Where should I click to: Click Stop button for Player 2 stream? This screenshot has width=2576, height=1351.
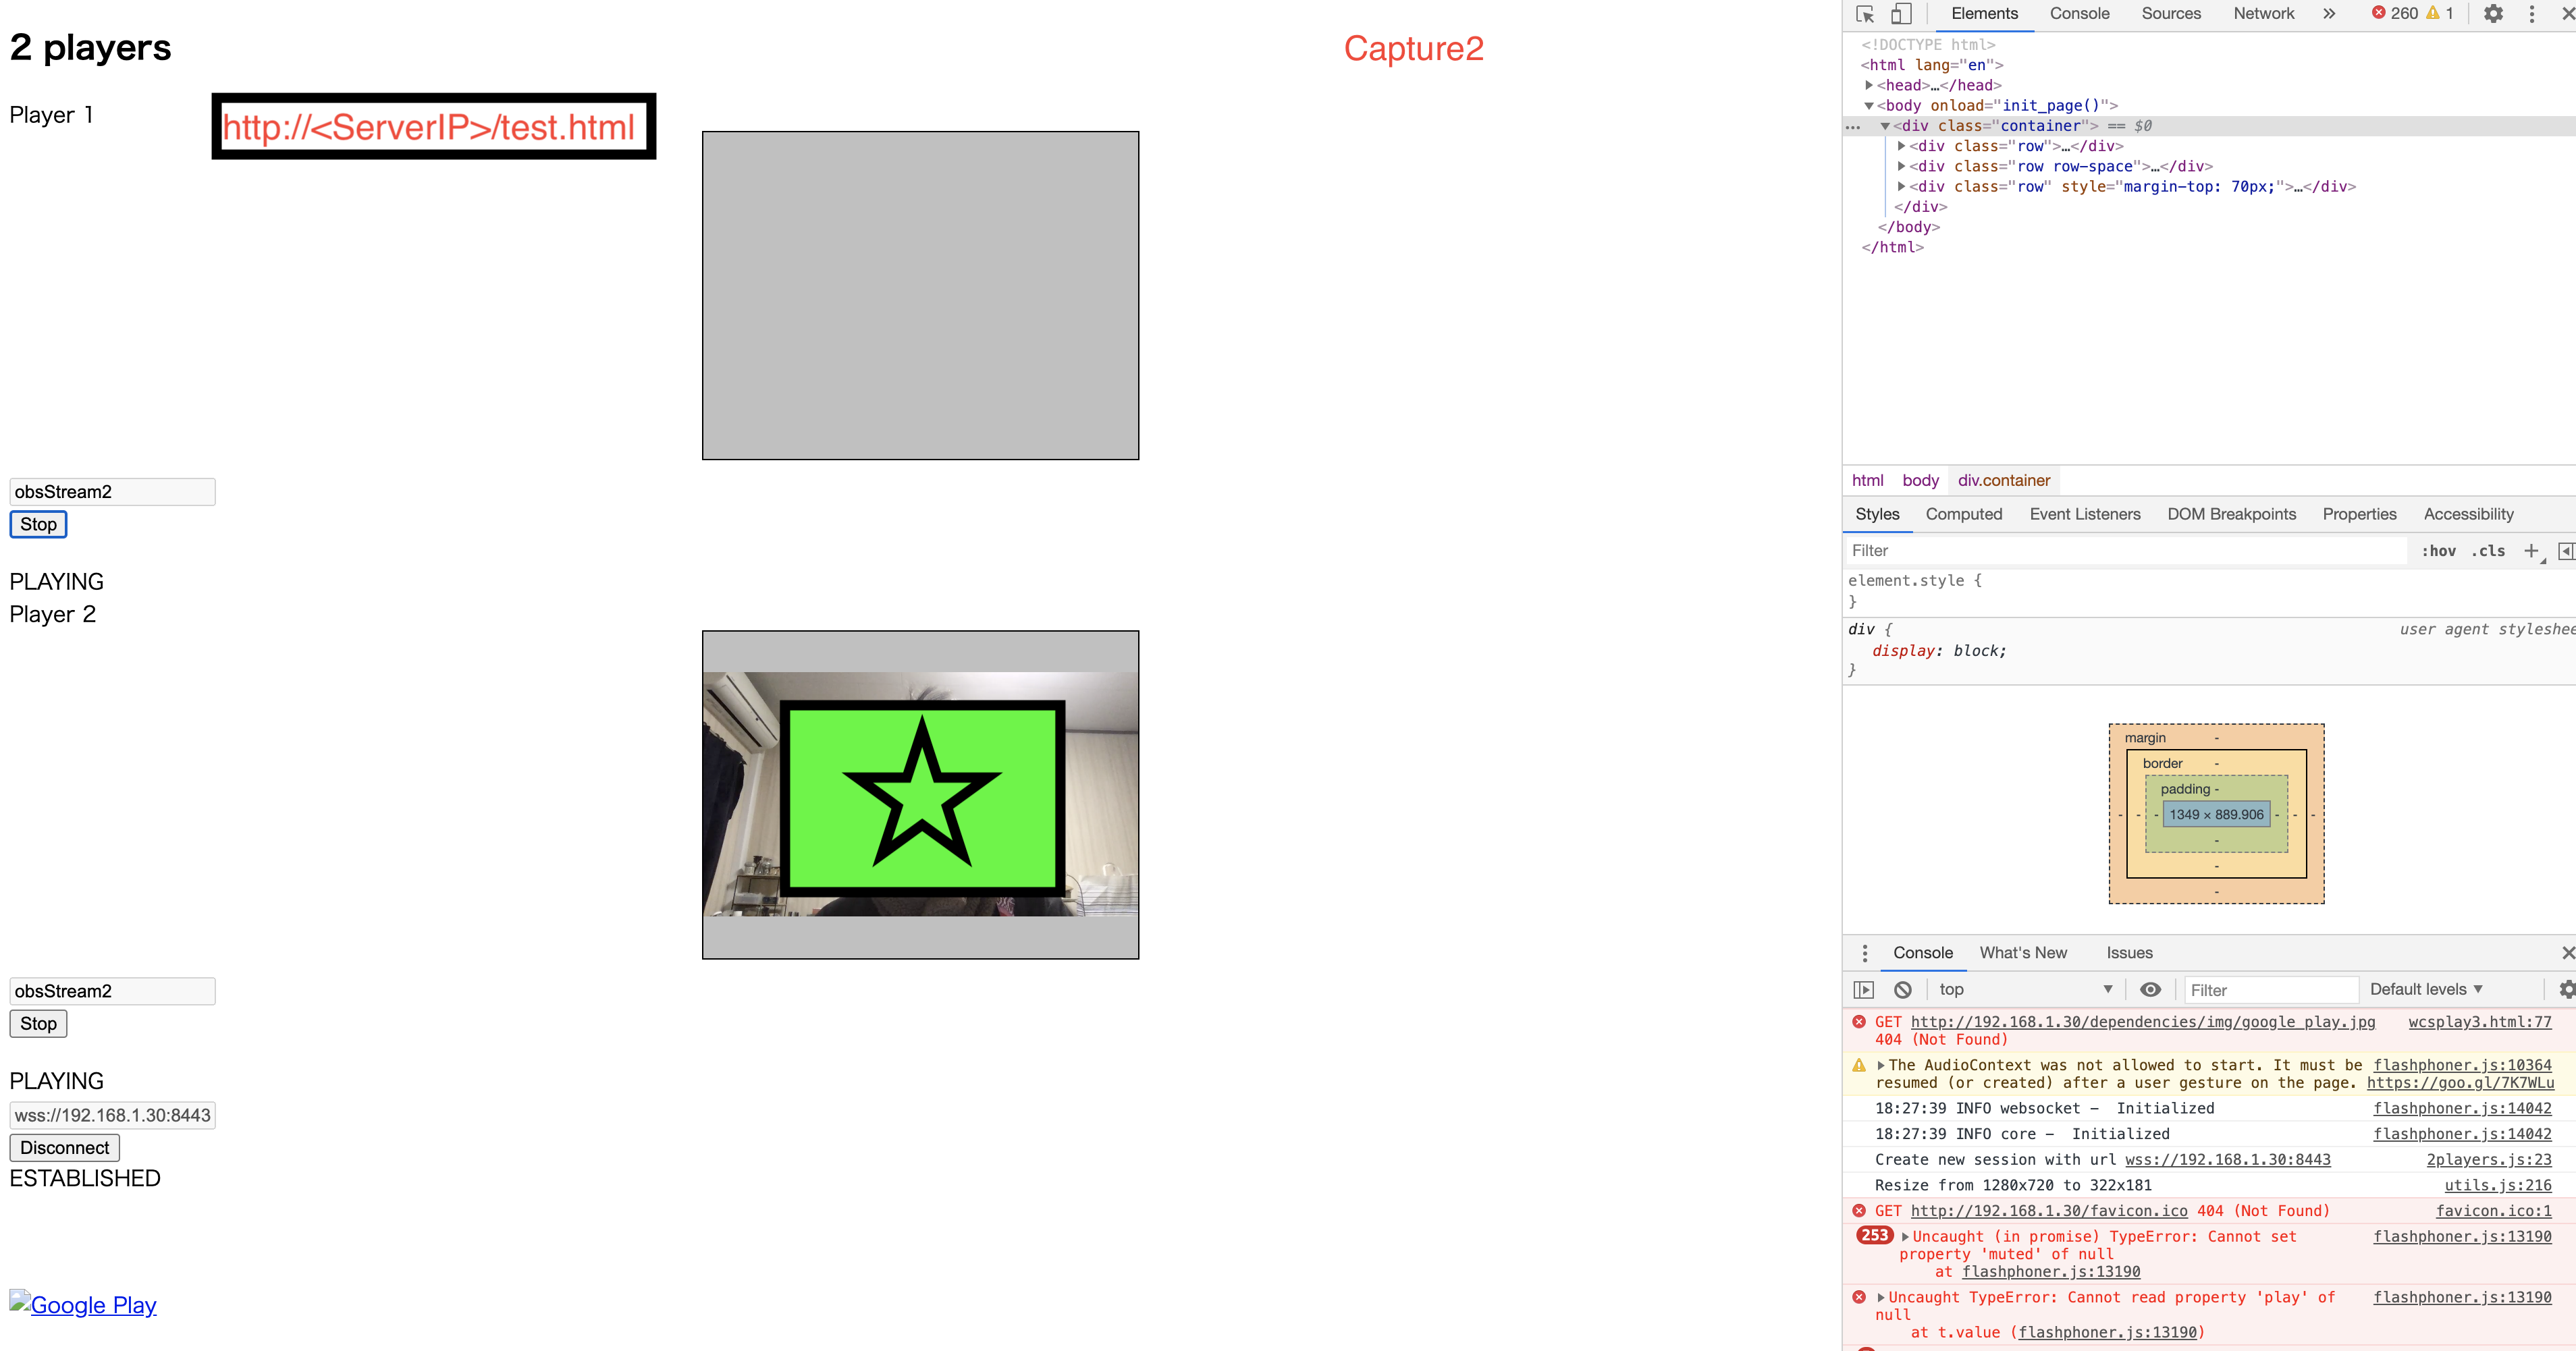38,1024
